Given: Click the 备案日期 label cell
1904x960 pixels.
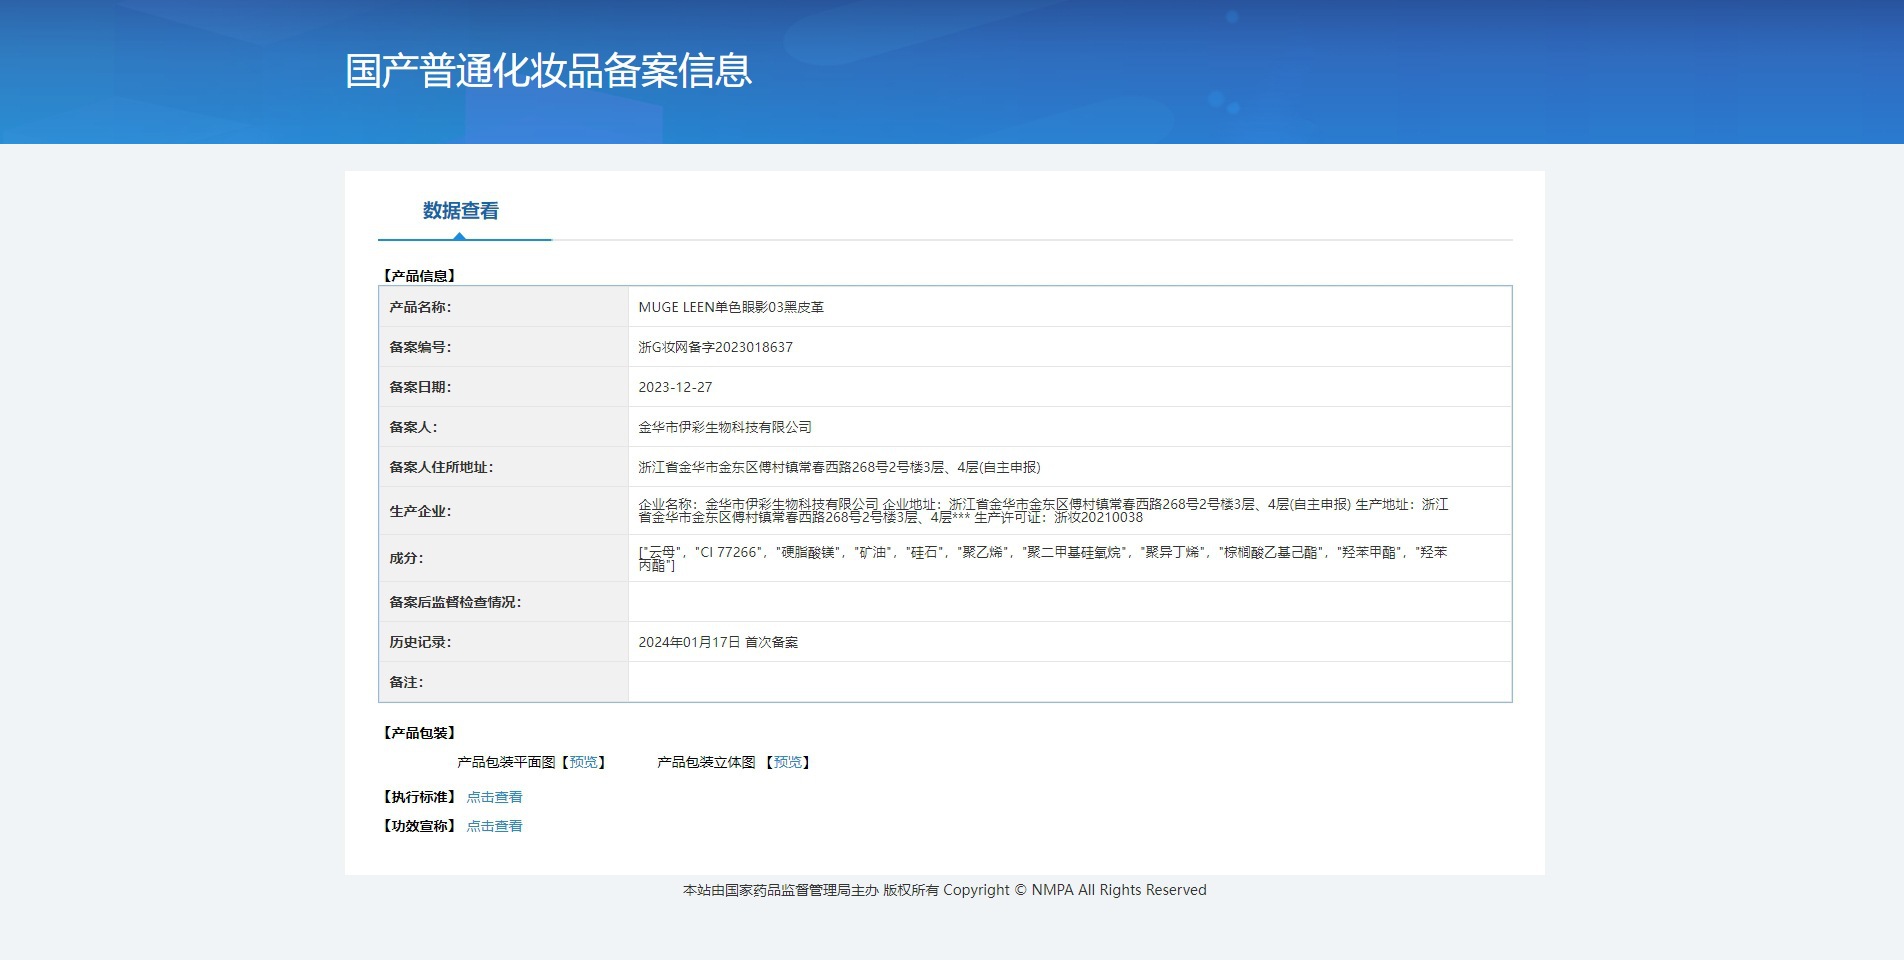Looking at the screenshot, I should coord(503,387).
